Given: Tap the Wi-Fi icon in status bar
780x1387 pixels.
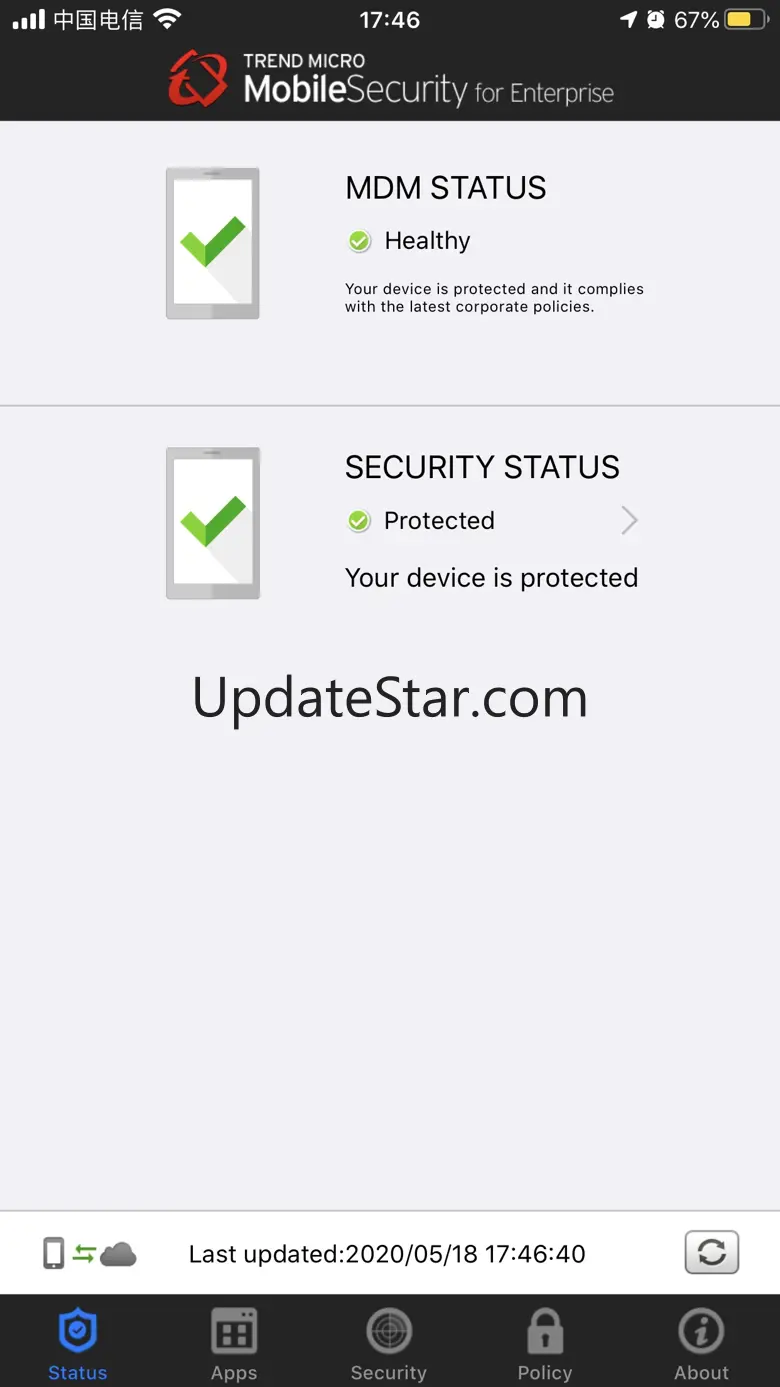Looking at the screenshot, I should pyautogui.click(x=167, y=19).
